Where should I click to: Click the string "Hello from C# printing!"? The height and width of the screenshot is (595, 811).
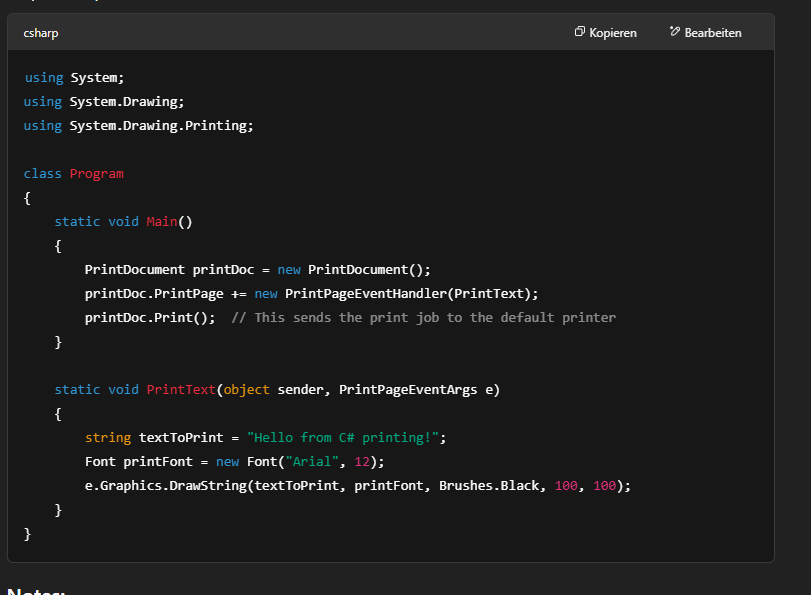click(x=343, y=438)
